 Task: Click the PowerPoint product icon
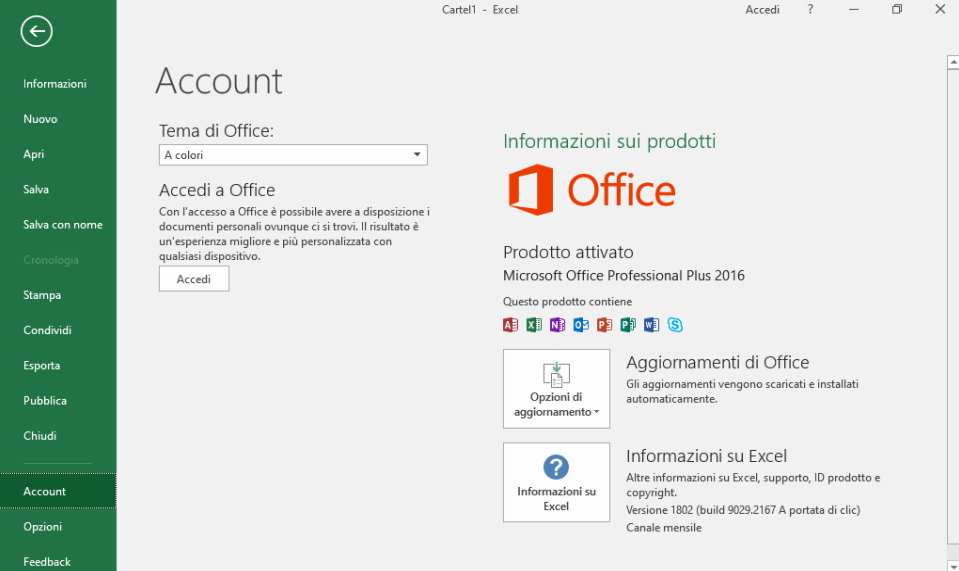[x=604, y=325]
